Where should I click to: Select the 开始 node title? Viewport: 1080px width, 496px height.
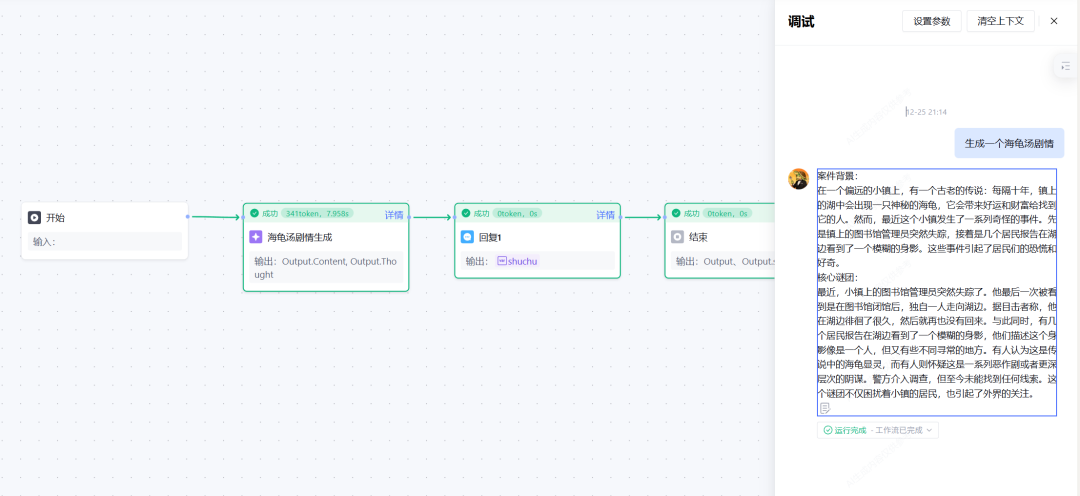[55, 218]
